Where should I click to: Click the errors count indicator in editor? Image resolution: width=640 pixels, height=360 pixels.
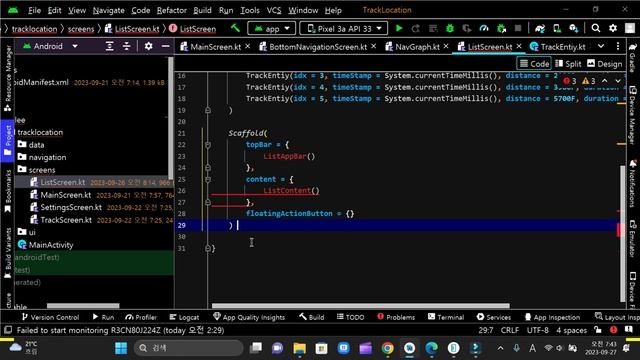click(570, 81)
